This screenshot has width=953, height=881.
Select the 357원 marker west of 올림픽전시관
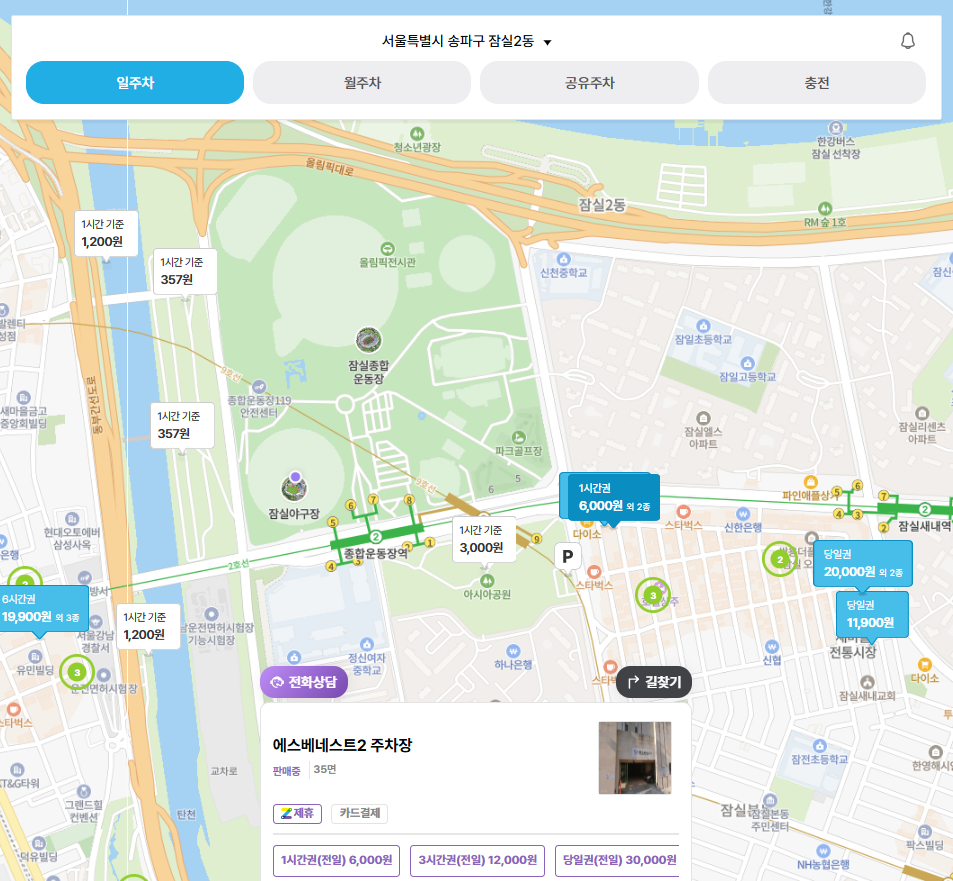click(x=185, y=271)
